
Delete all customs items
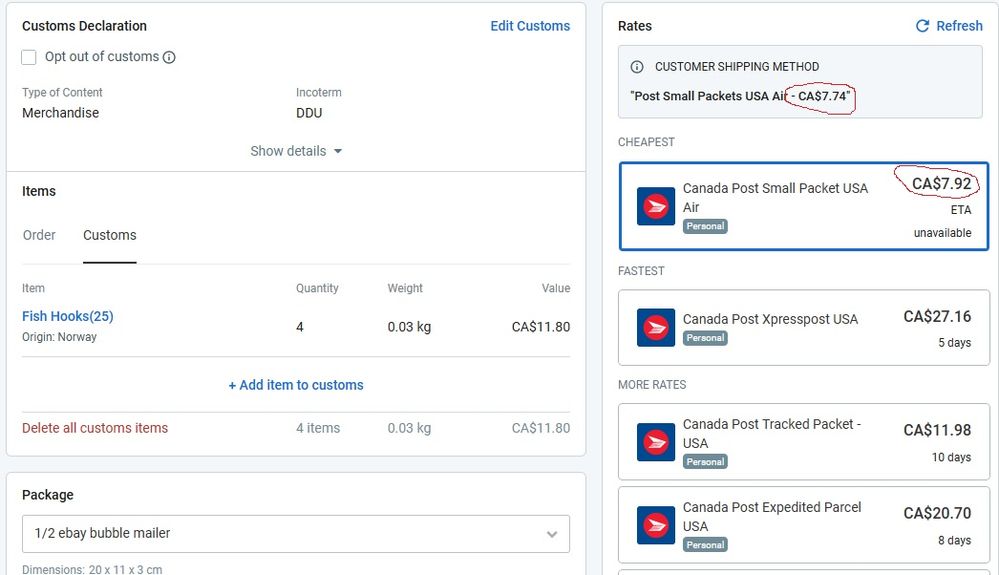click(95, 428)
